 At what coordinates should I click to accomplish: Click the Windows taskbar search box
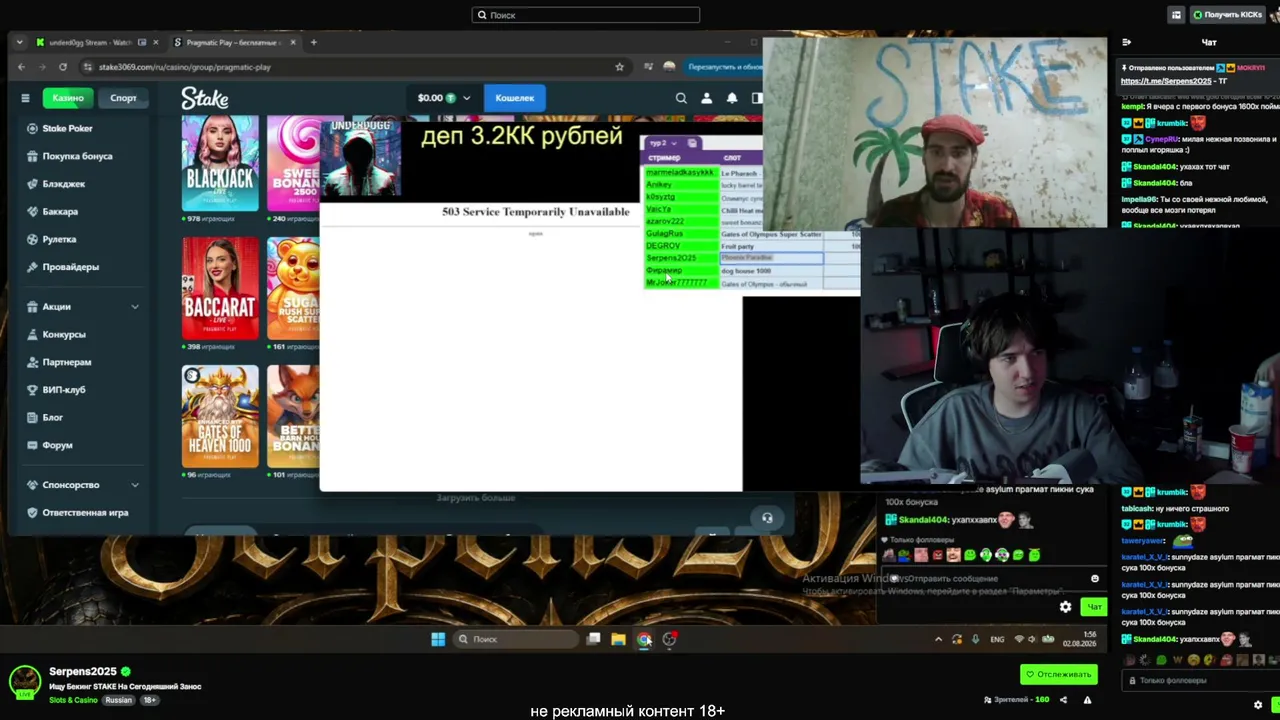pos(515,639)
